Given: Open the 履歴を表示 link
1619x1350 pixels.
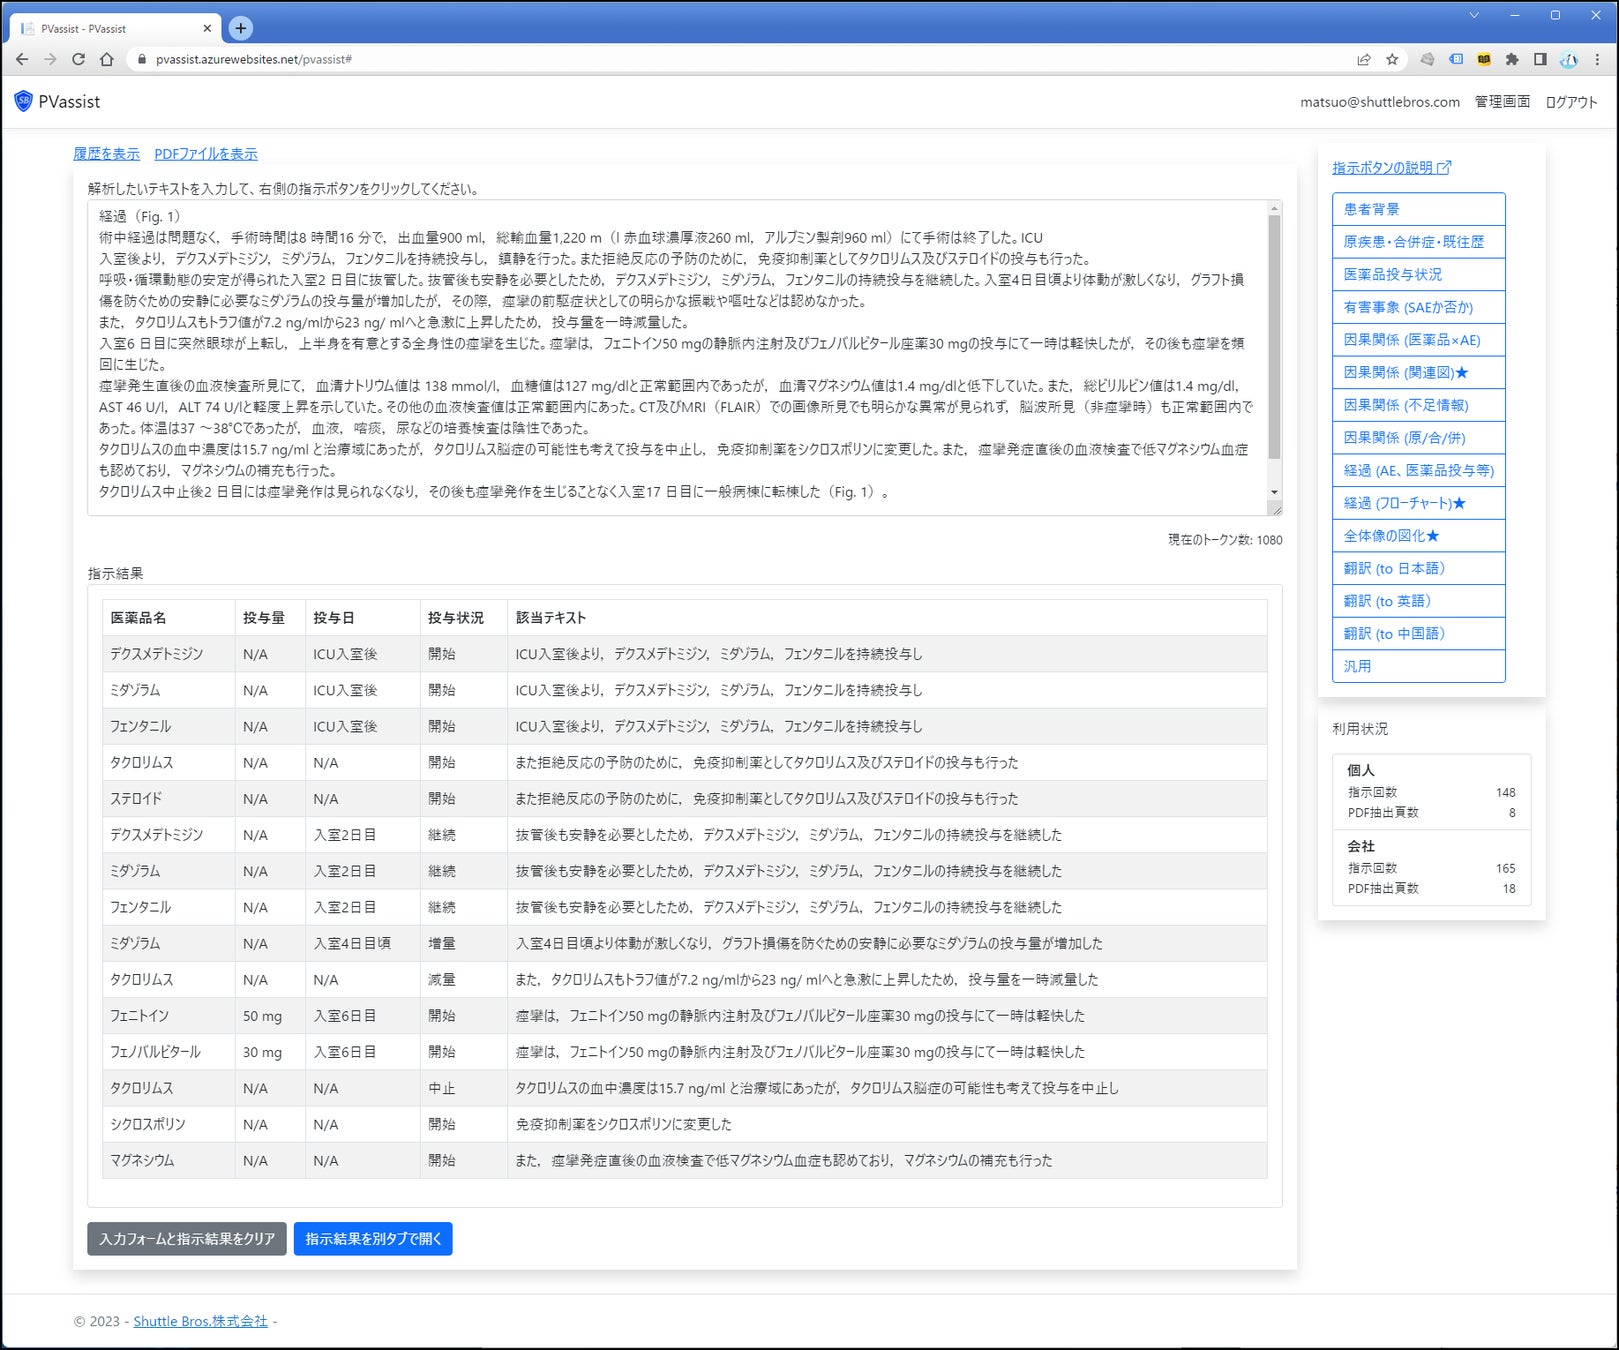Looking at the screenshot, I should [x=106, y=154].
